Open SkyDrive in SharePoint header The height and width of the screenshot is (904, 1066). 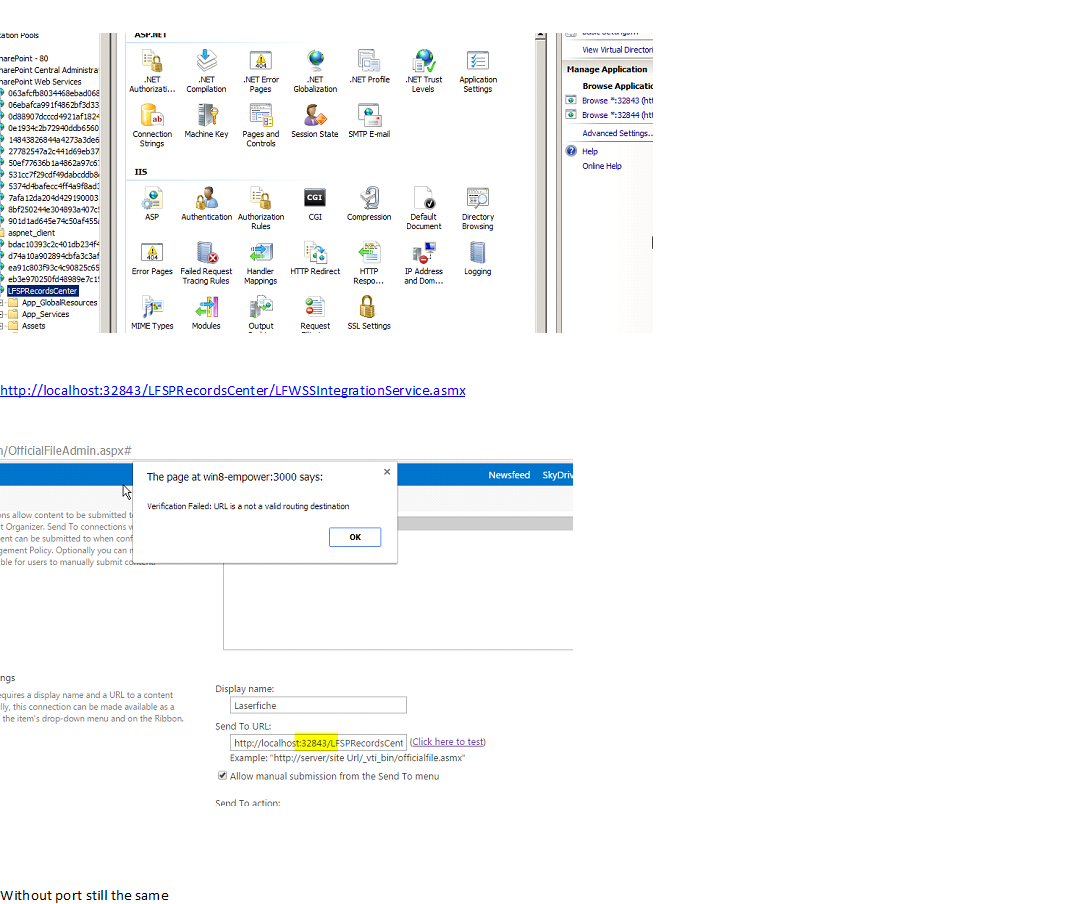pos(557,475)
